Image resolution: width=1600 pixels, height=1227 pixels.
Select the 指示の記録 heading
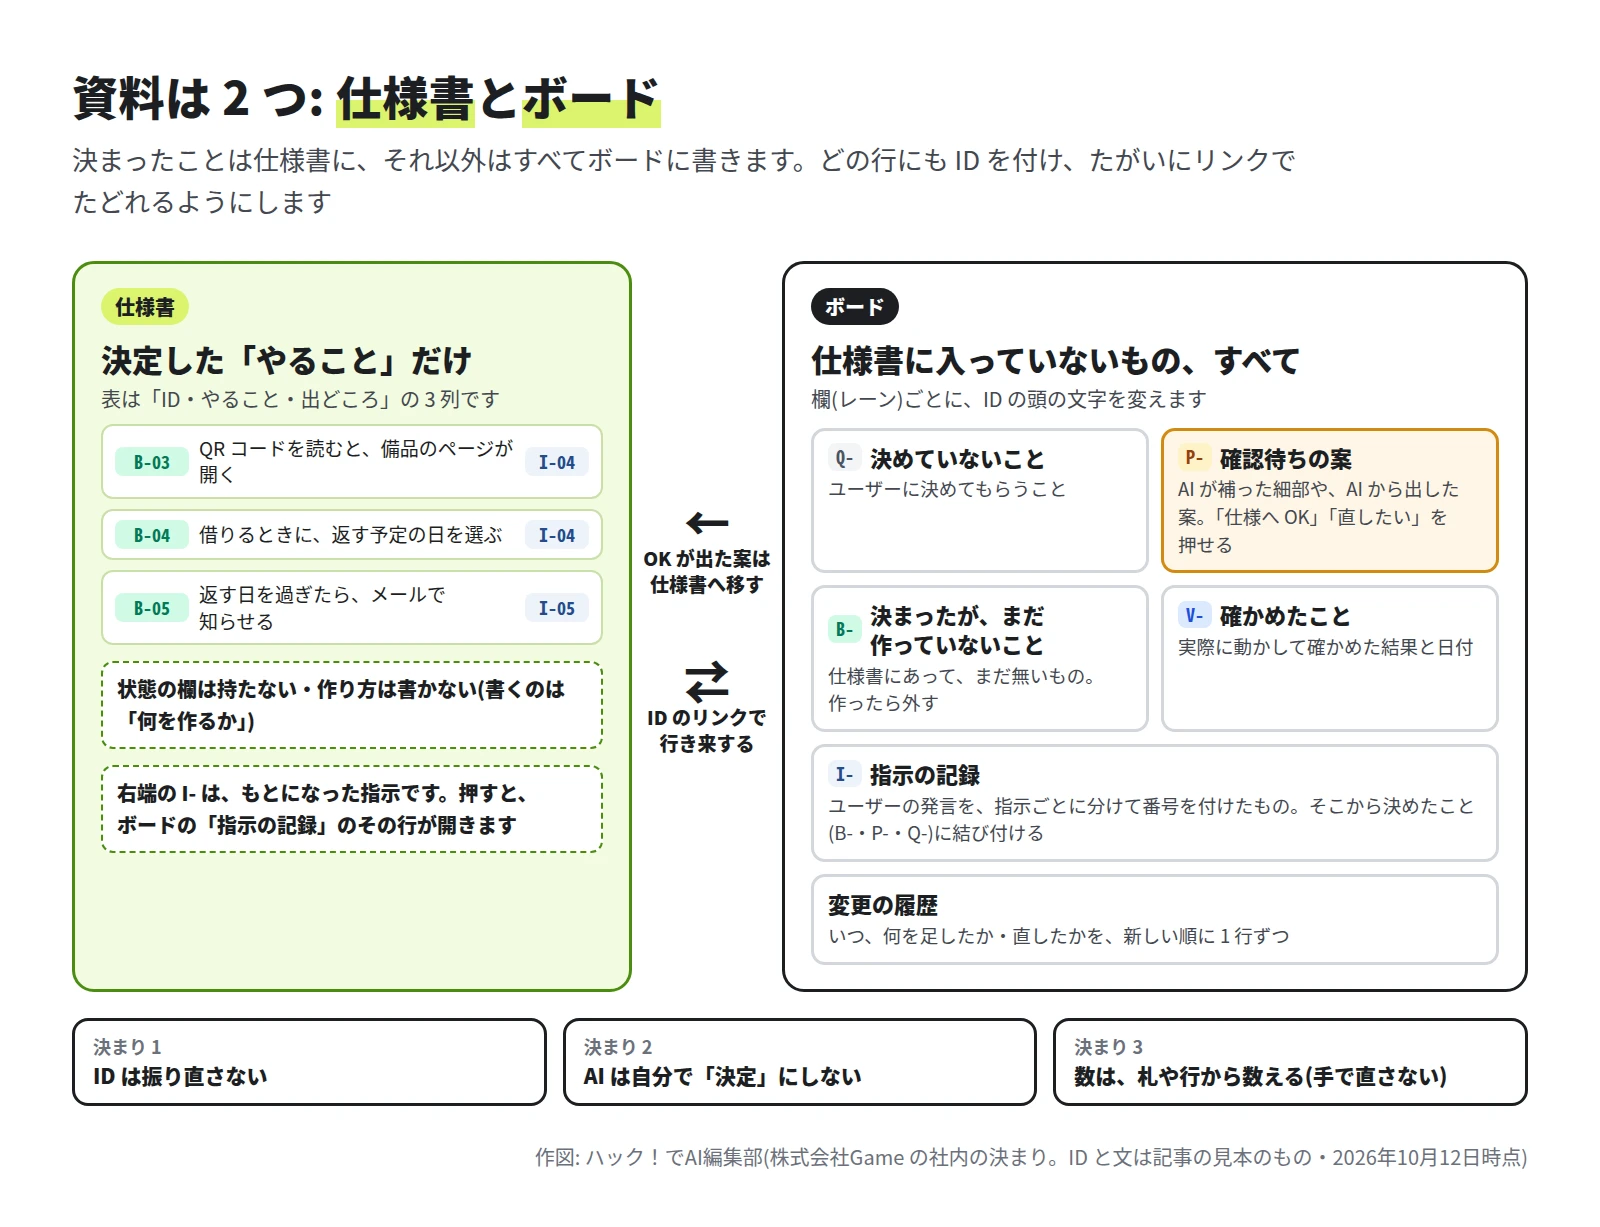(925, 775)
